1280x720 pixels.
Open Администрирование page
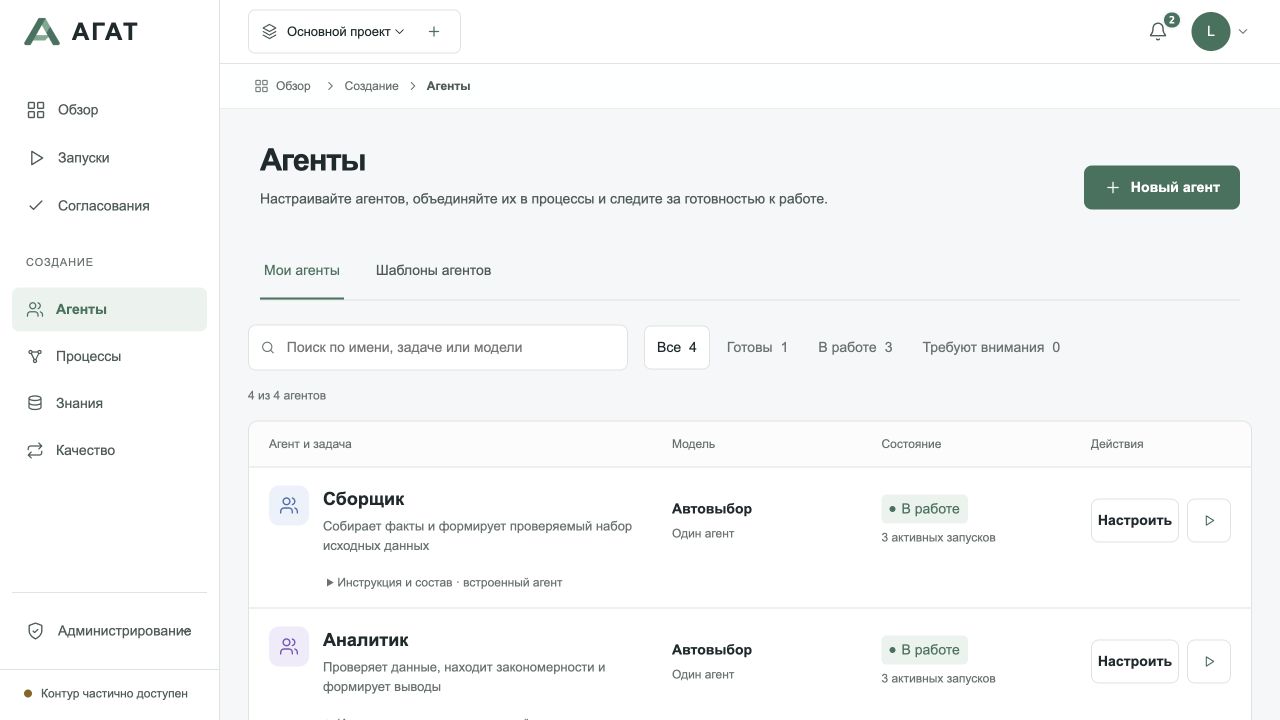109,631
